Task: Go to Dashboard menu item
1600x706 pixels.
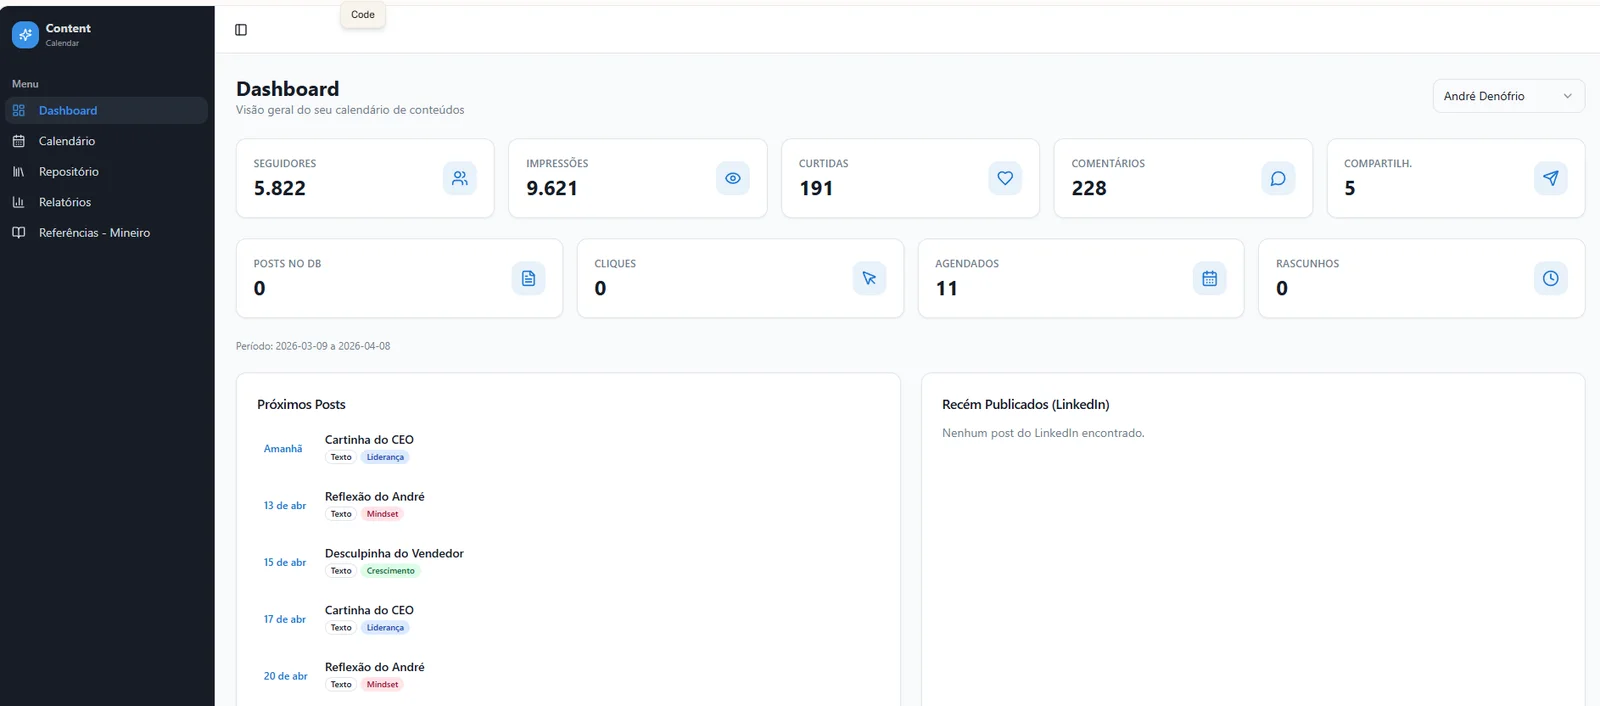Action: pos(106,111)
